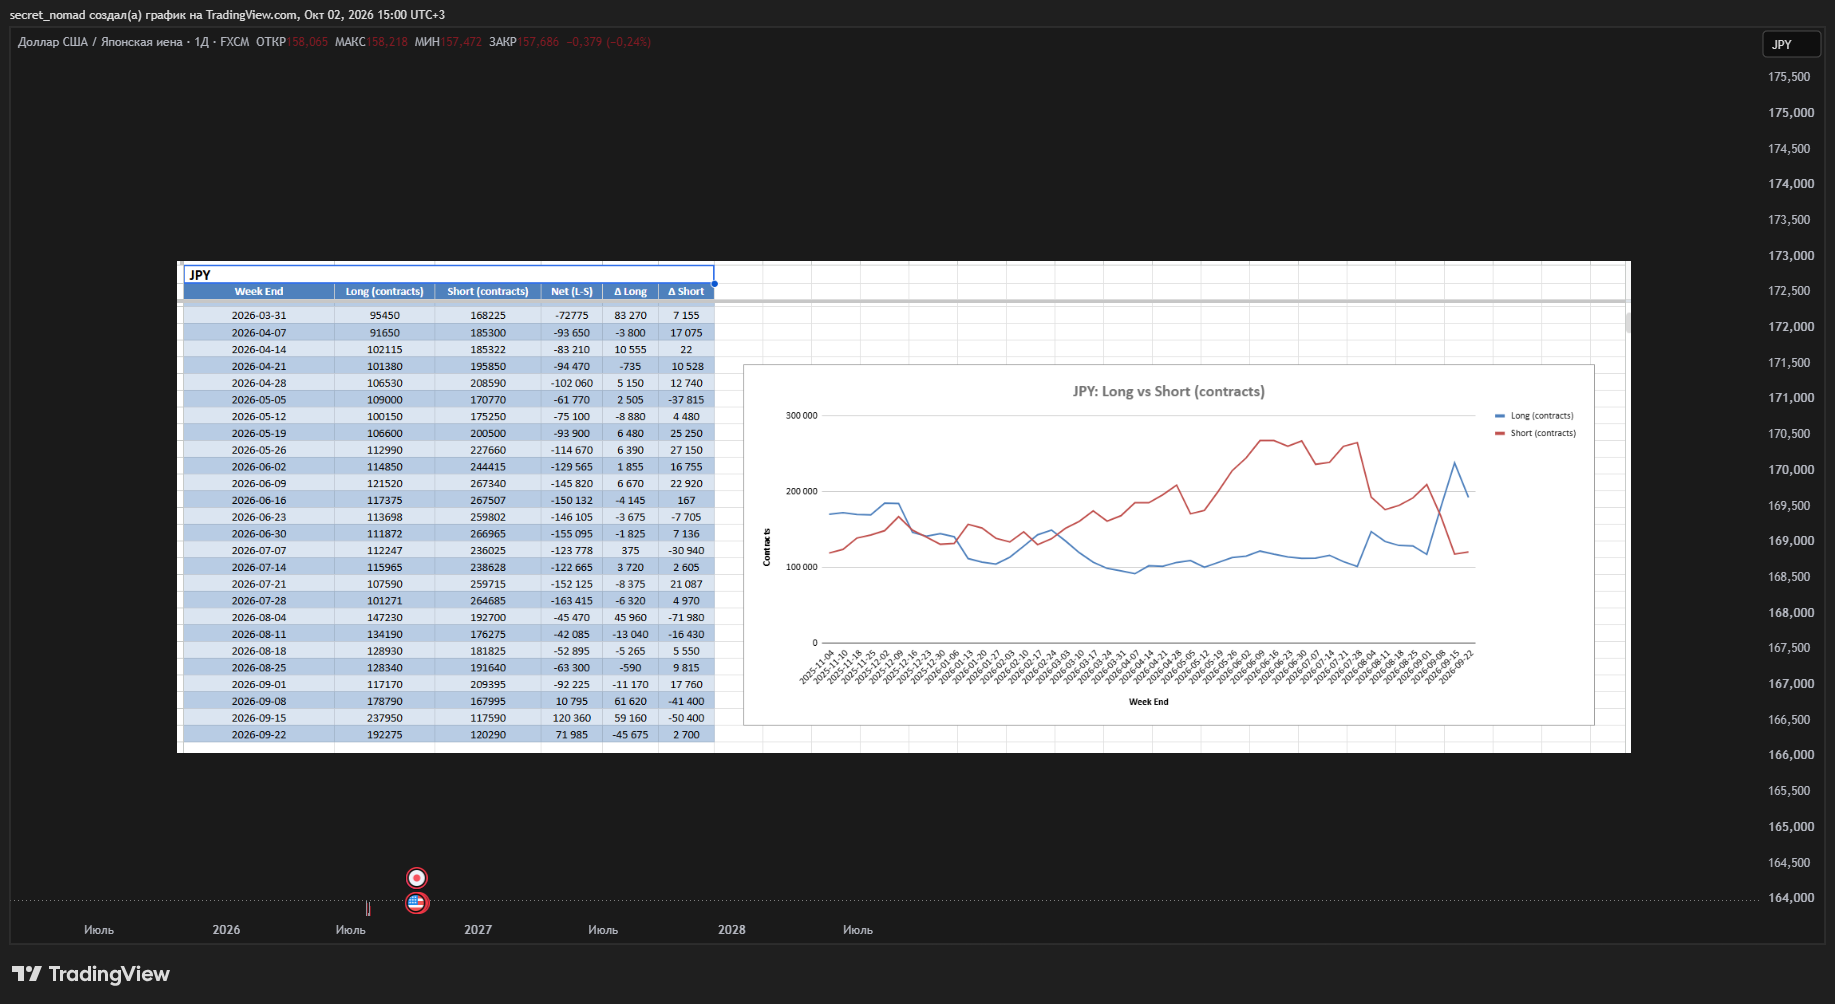Click the 'Week End' axis title under chart

click(1149, 702)
